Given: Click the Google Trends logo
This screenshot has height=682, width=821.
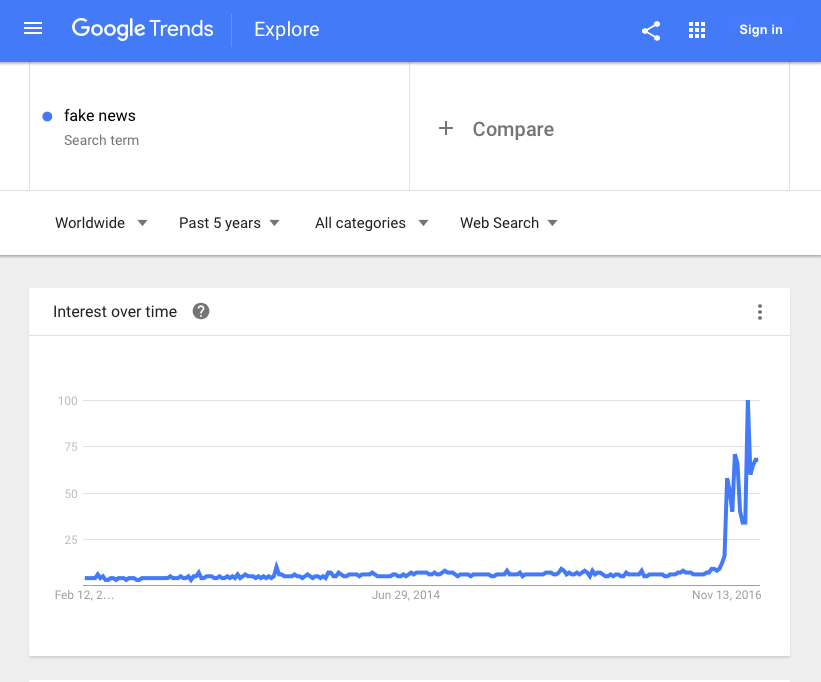Looking at the screenshot, I should pos(142,29).
